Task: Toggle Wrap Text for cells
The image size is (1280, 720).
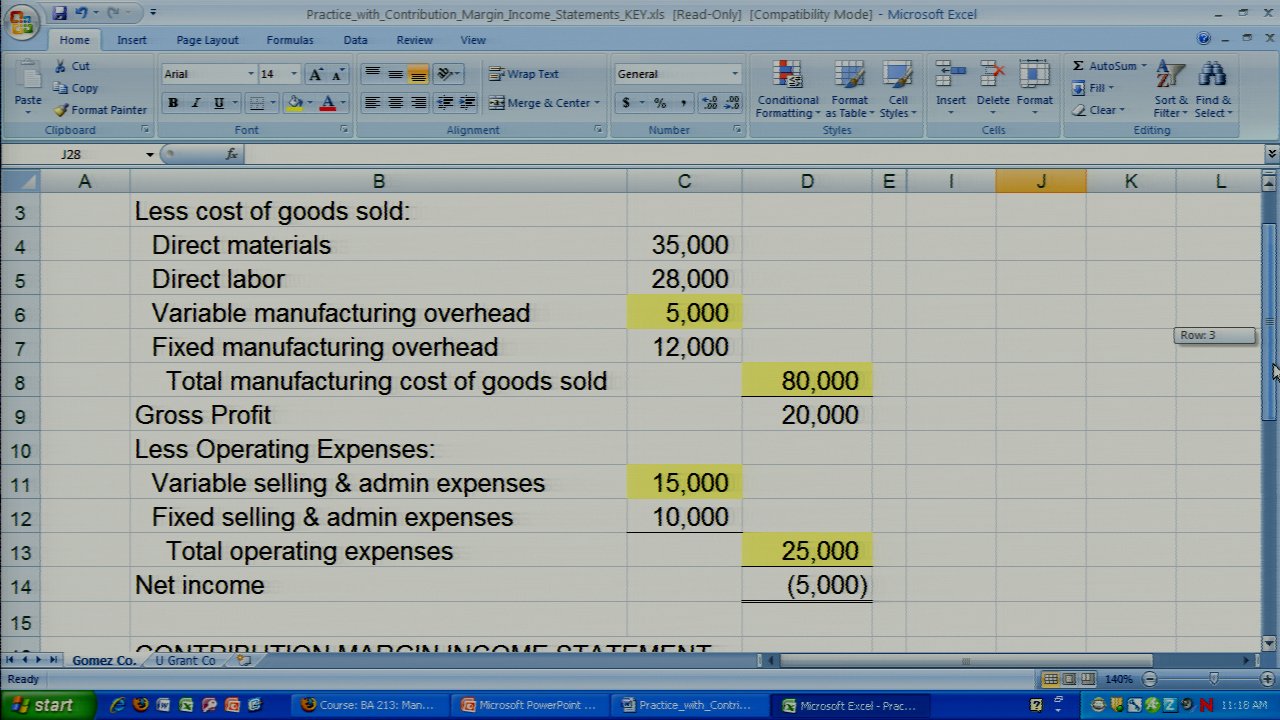Action: (523, 74)
